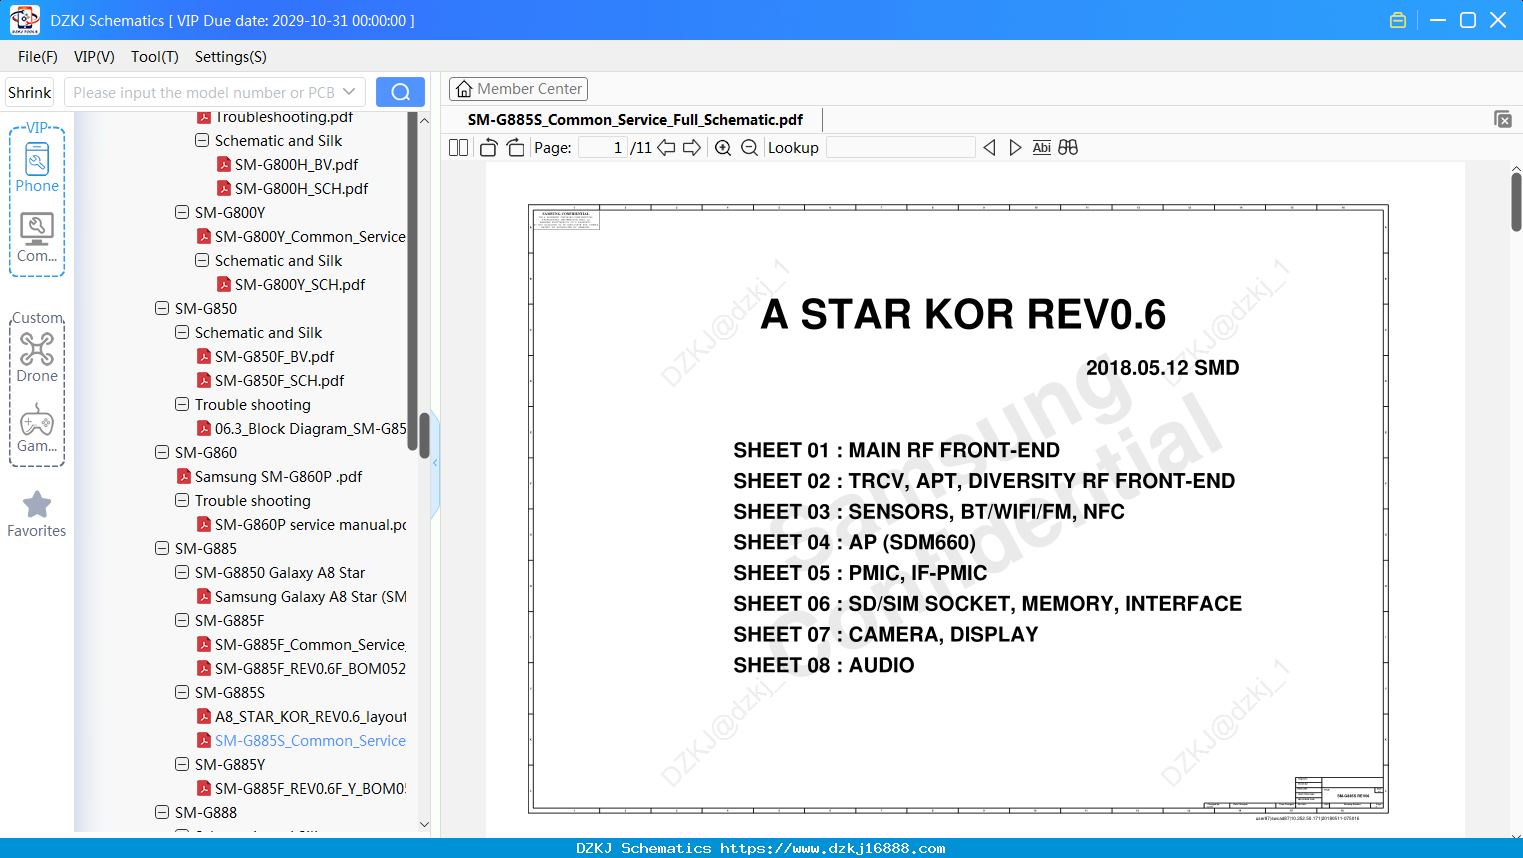Open Samsung Galaxy A8 Star file
Viewport: 1523px width, 858px height.
coord(310,596)
